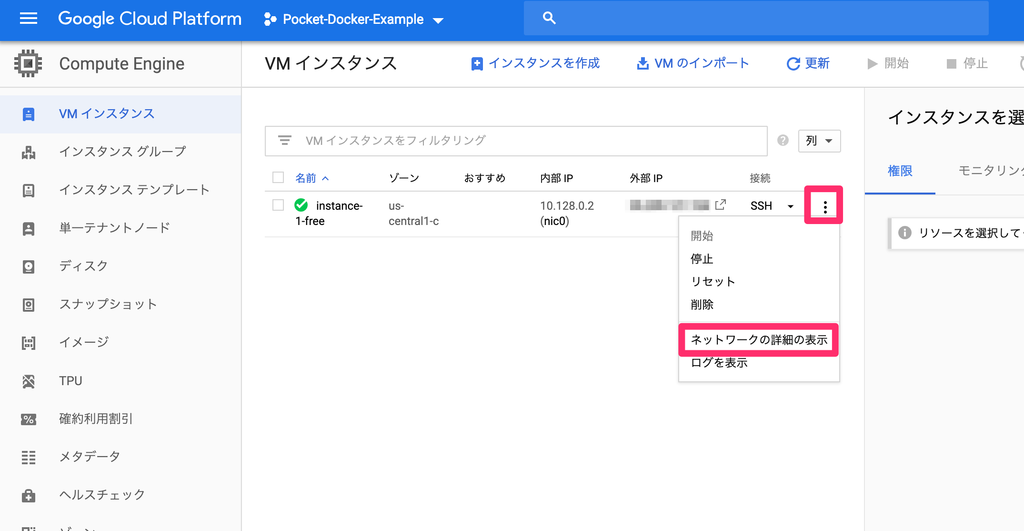Click the search magnifier icon
This screenshot has width=1024, height=531.
[549, 18]
